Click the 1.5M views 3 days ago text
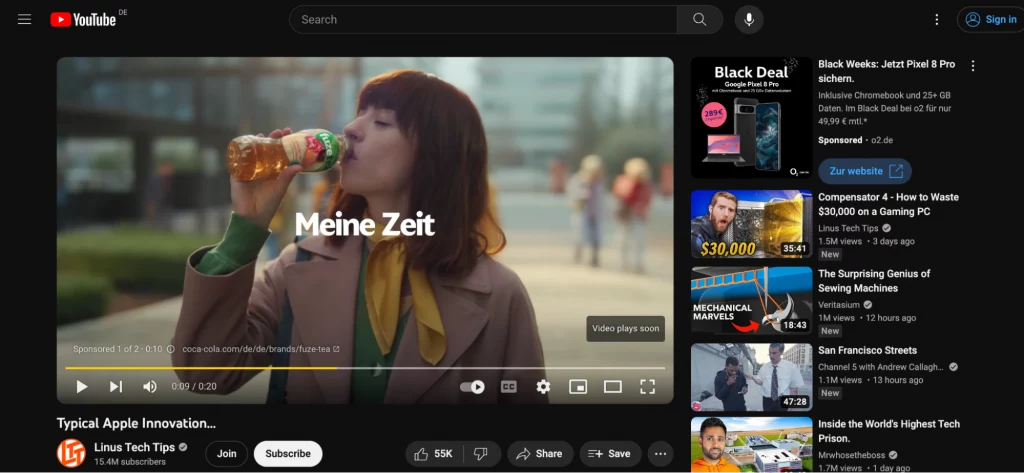 867,242
